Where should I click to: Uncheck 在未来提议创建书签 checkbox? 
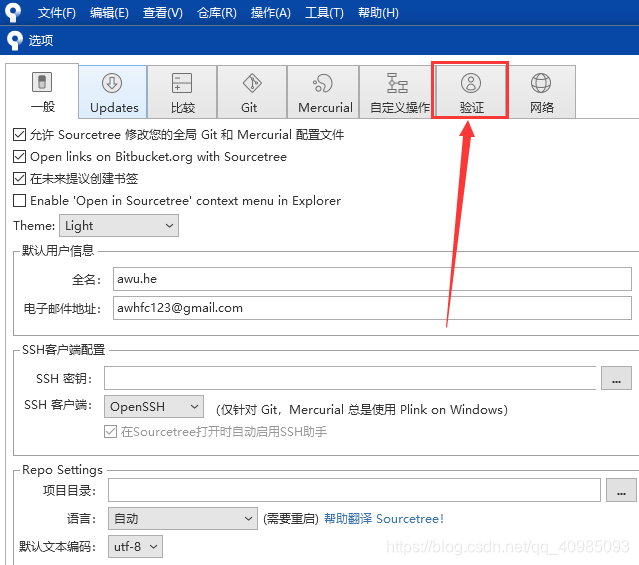pyautogui.click(x=20, y=179)
